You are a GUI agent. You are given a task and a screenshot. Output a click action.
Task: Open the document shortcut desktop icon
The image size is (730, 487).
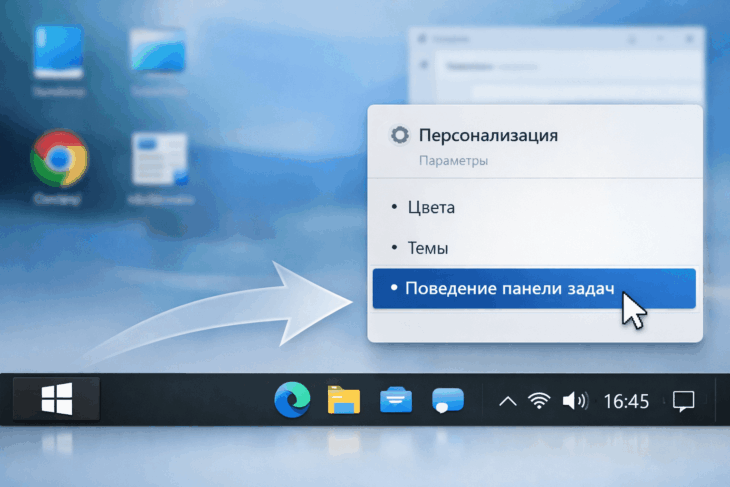coord(160,159)
